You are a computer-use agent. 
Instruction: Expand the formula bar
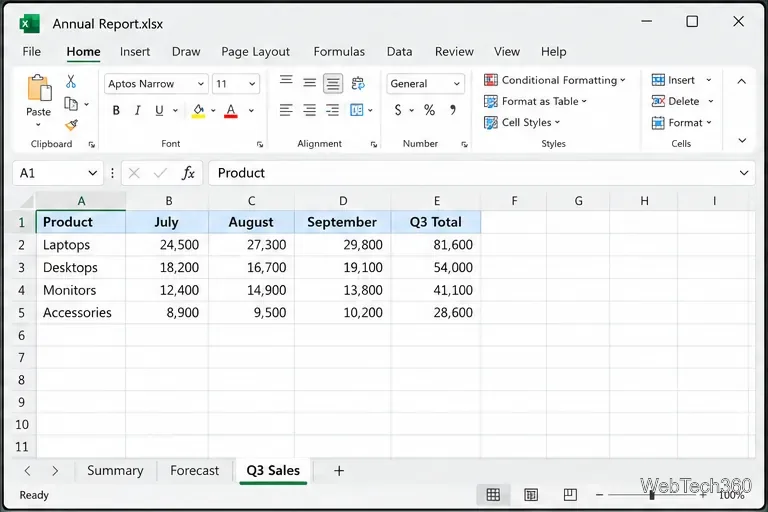[x=744, y=173]
